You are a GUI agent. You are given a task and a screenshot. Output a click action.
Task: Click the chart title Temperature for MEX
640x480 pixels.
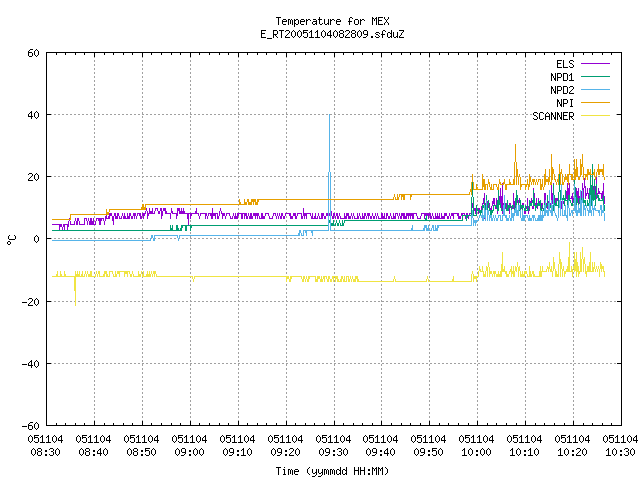pos(332,21)
